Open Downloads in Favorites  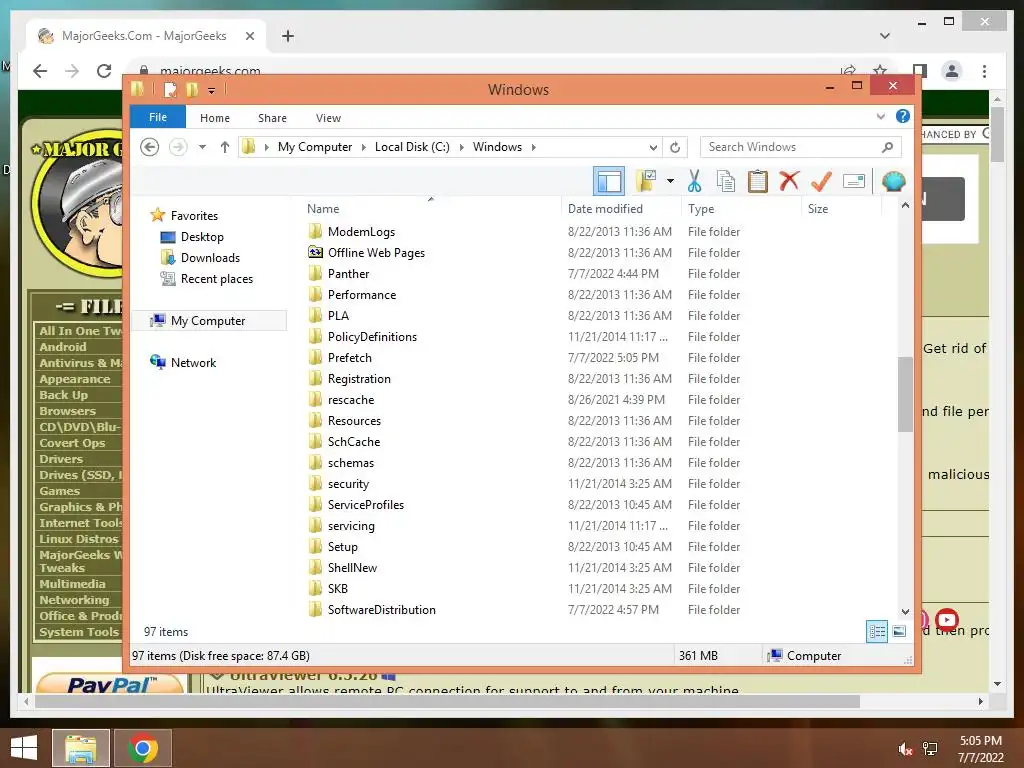[x=210, y=258]
